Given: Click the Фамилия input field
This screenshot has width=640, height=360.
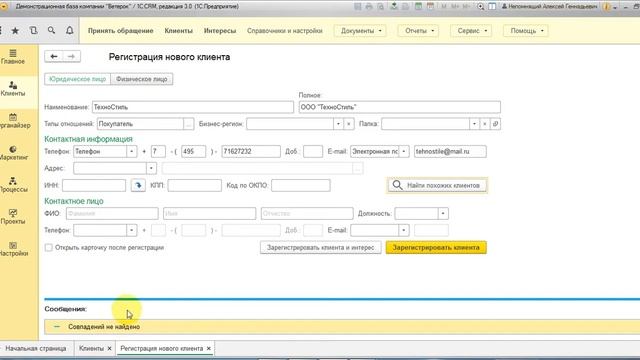Looking at the screenshot, I should 112,213.
